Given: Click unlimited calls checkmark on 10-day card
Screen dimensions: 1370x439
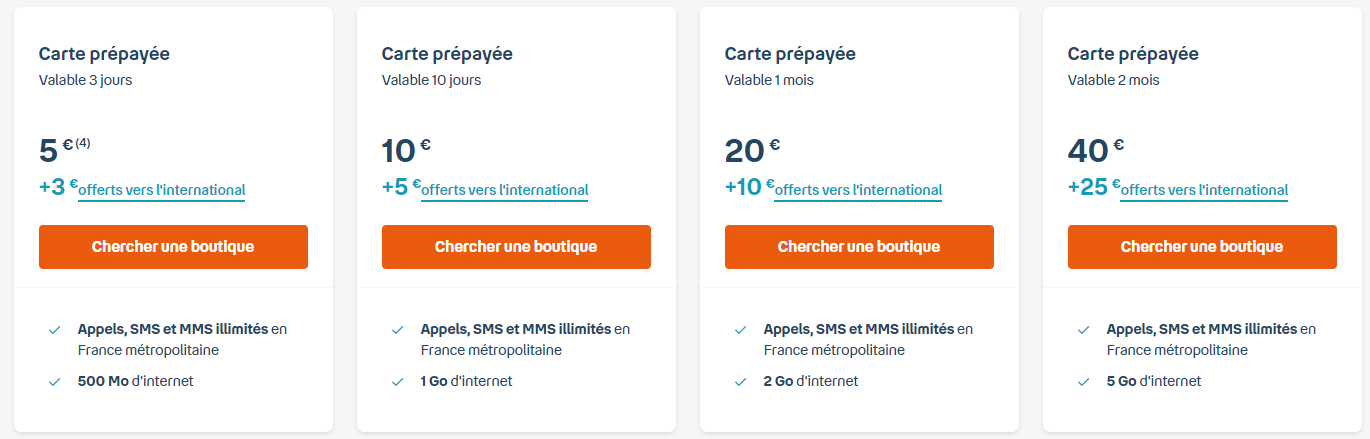Looking at the screenshot, I should [x=397, y=329].
